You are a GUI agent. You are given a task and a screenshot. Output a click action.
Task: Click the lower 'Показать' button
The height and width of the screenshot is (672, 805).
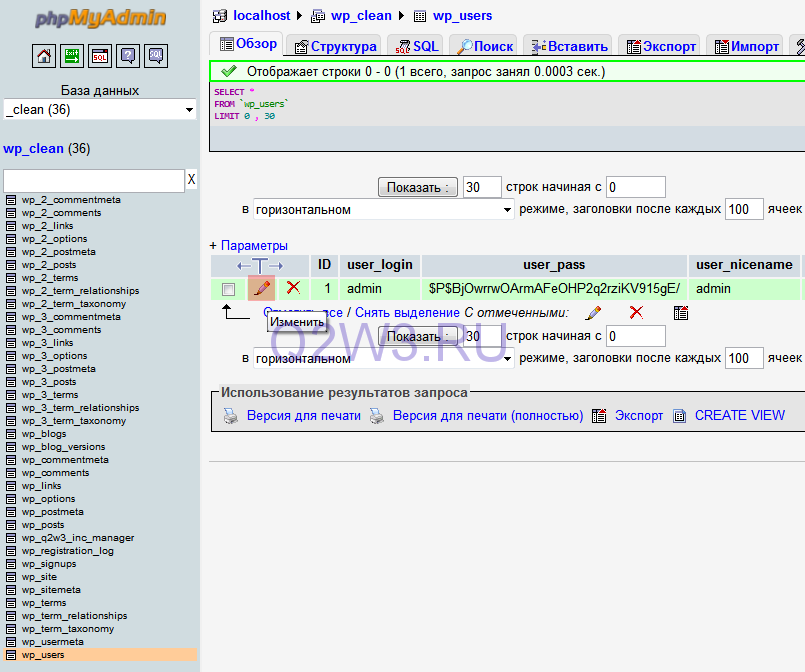pos(418,336)
